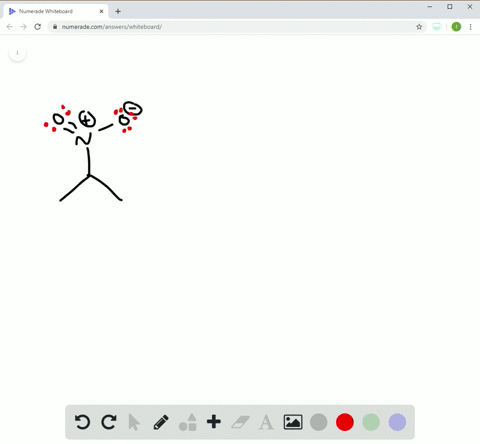Choose the lavender color swatch

[397, 422]
